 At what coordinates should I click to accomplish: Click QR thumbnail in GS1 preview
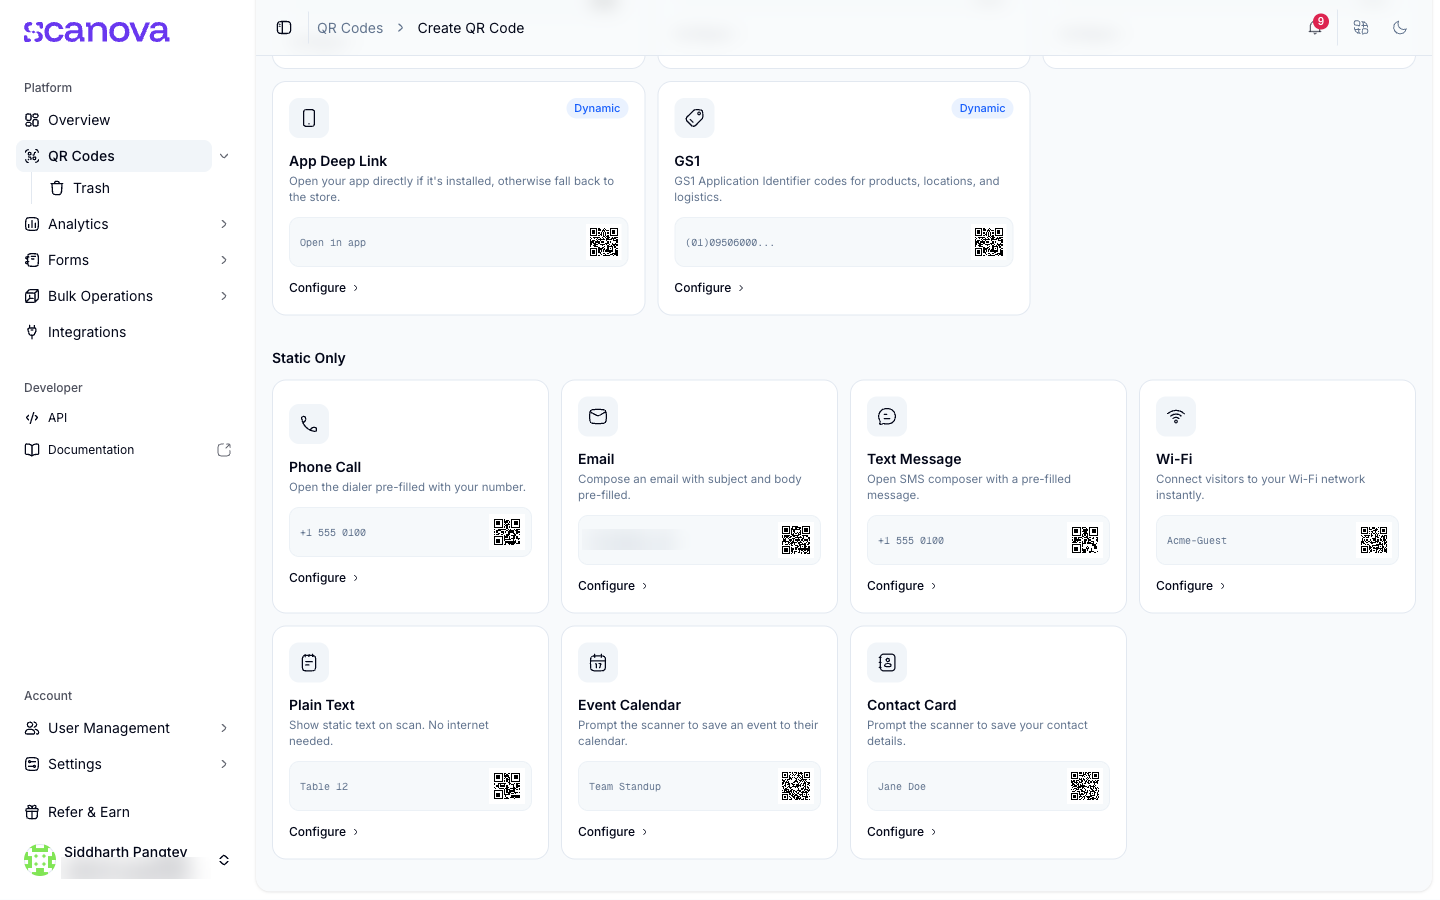click(x=989, y=242)
